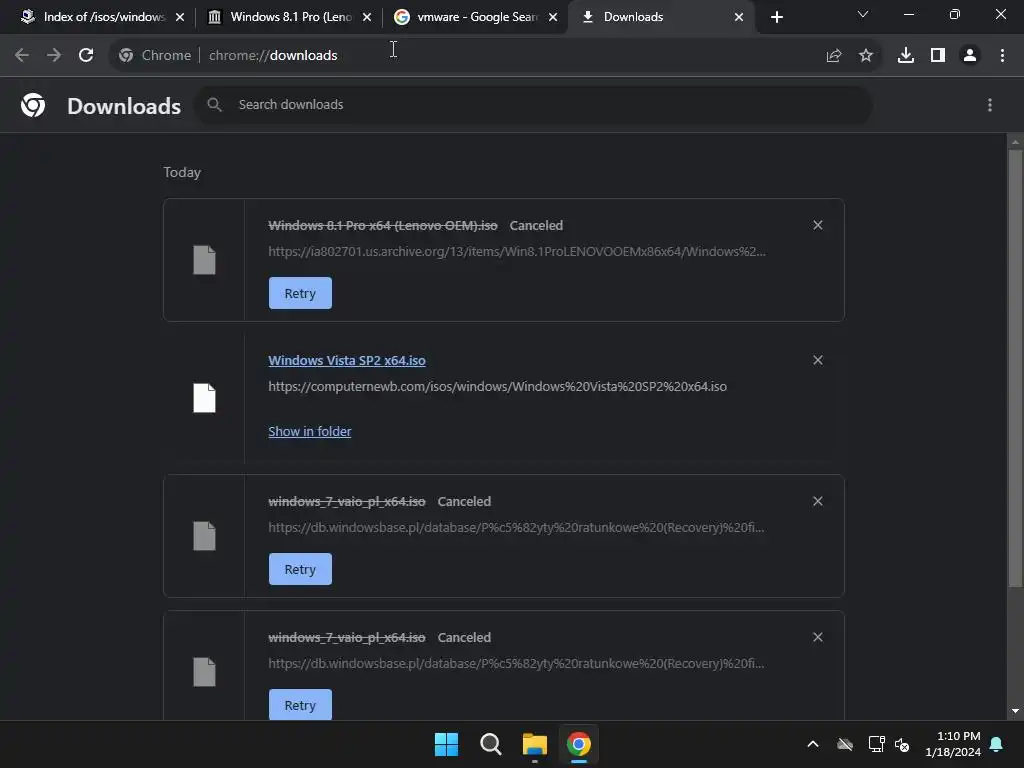Close the vmware Google Search tab

point(553,17)
